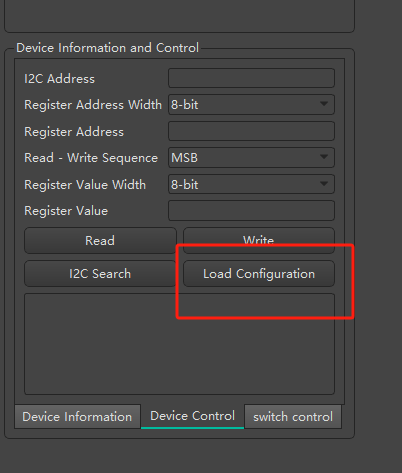Click the Register Address Width dropdown arrow
Viewport: 402px width, 473px height.
click(x=324, y=104)
